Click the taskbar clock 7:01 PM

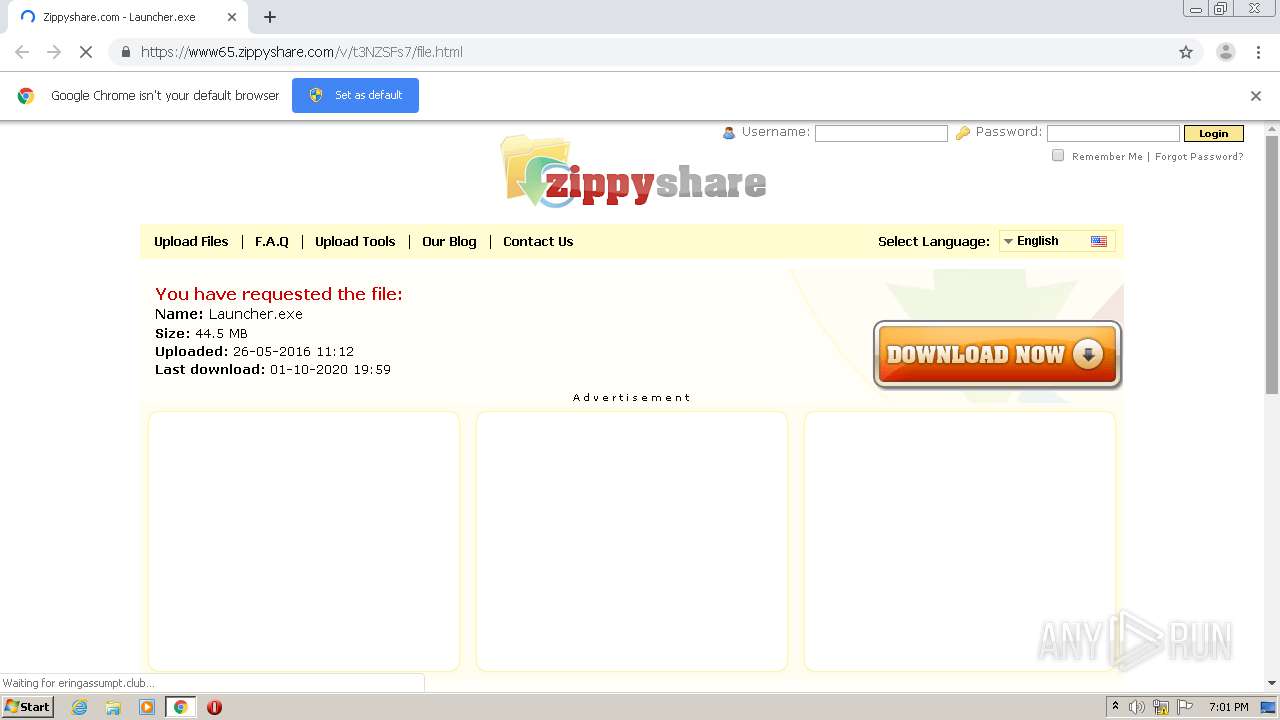pos(1228,707)
